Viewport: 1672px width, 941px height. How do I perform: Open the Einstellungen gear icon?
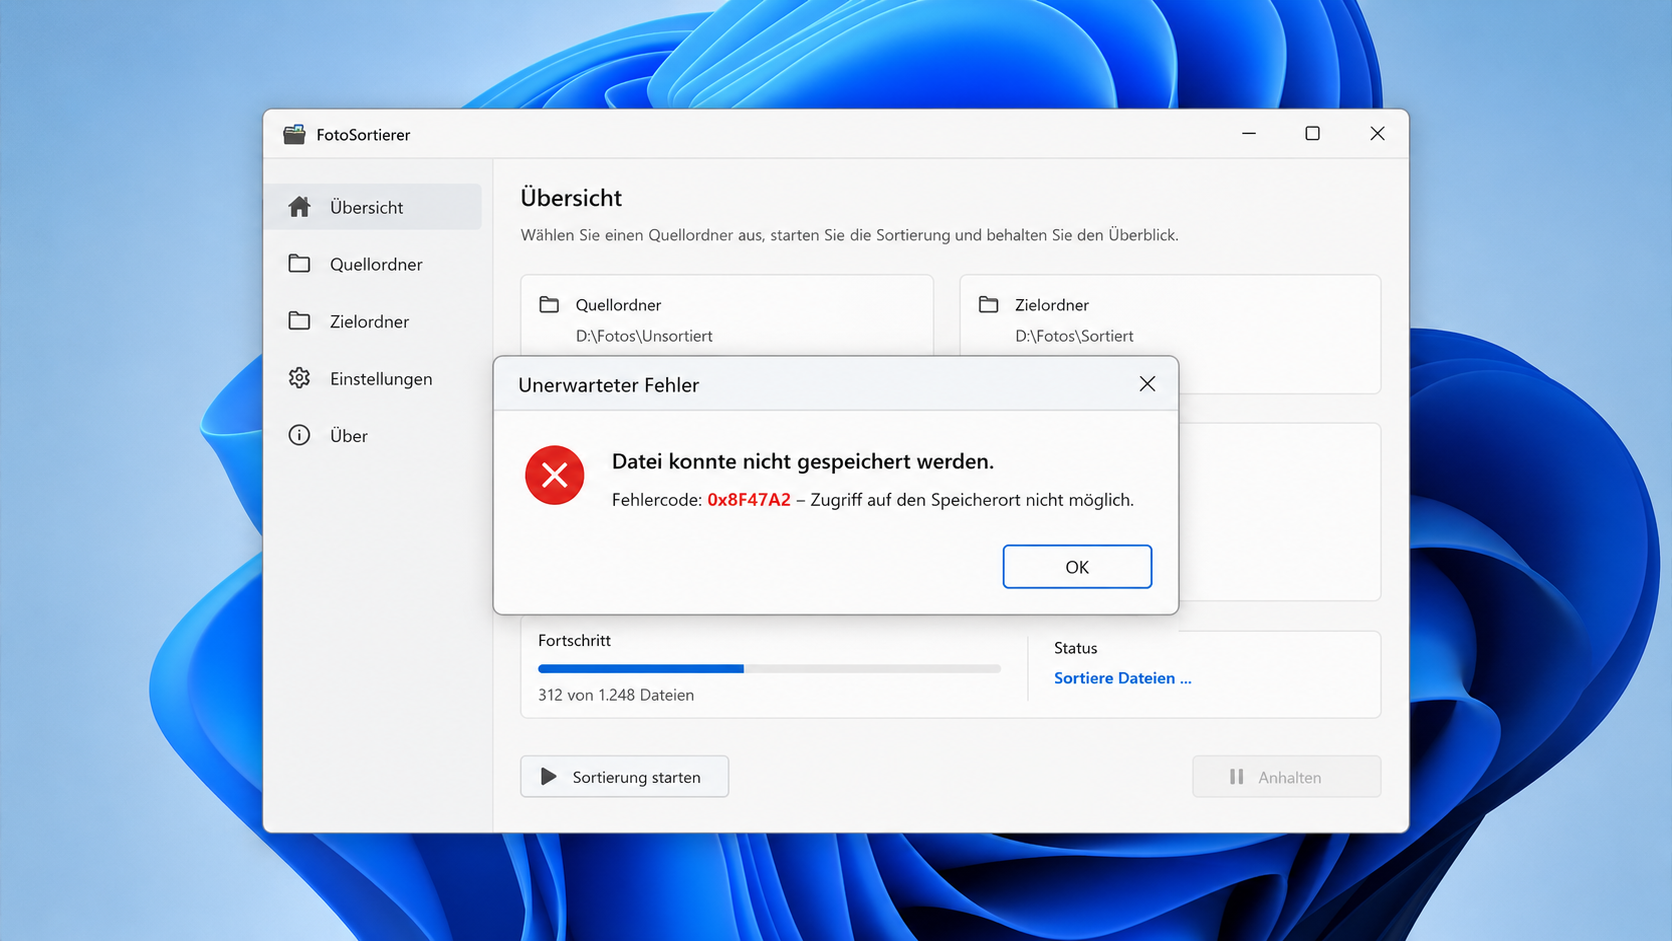point(299,378)
